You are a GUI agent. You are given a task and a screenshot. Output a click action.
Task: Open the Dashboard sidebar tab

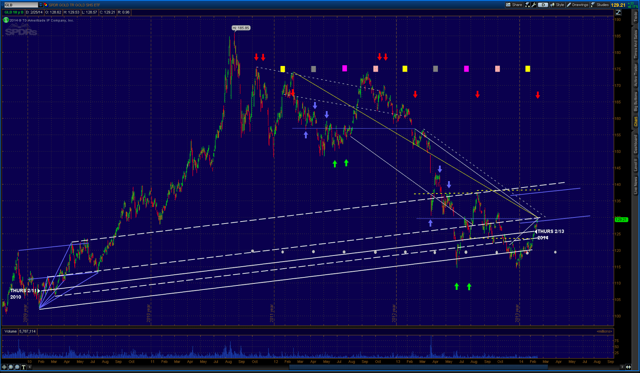pyautogui.click(x=636, y=144)
